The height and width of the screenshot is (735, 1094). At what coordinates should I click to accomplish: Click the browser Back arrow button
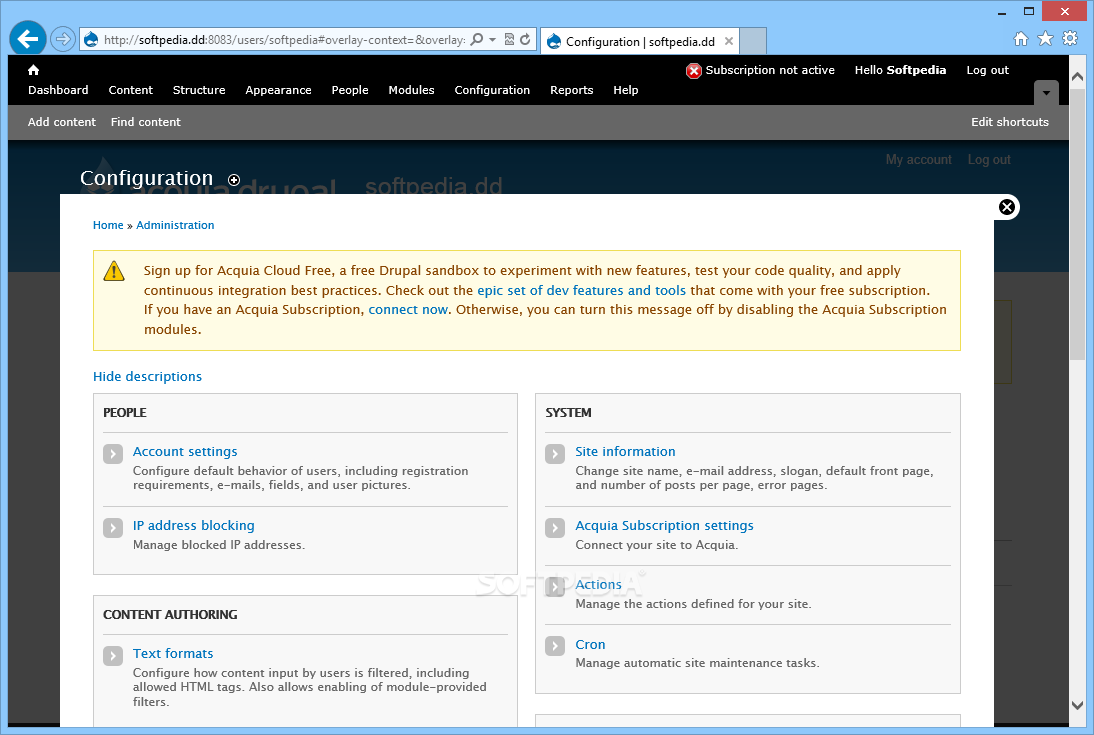tap(28, 39)
